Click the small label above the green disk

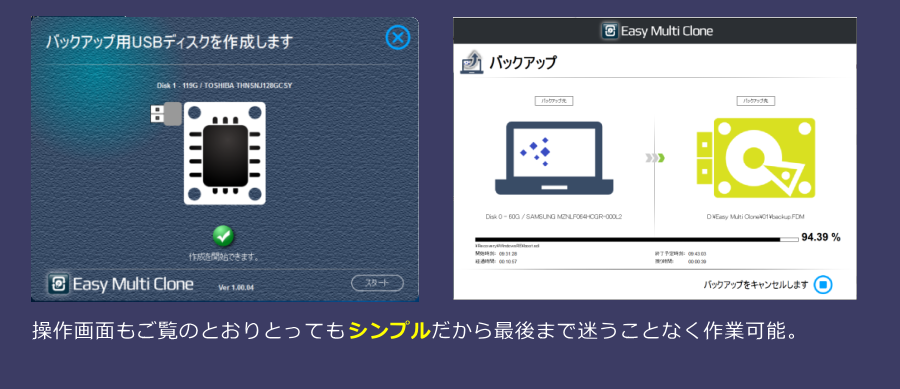click(x=756, y=101)
